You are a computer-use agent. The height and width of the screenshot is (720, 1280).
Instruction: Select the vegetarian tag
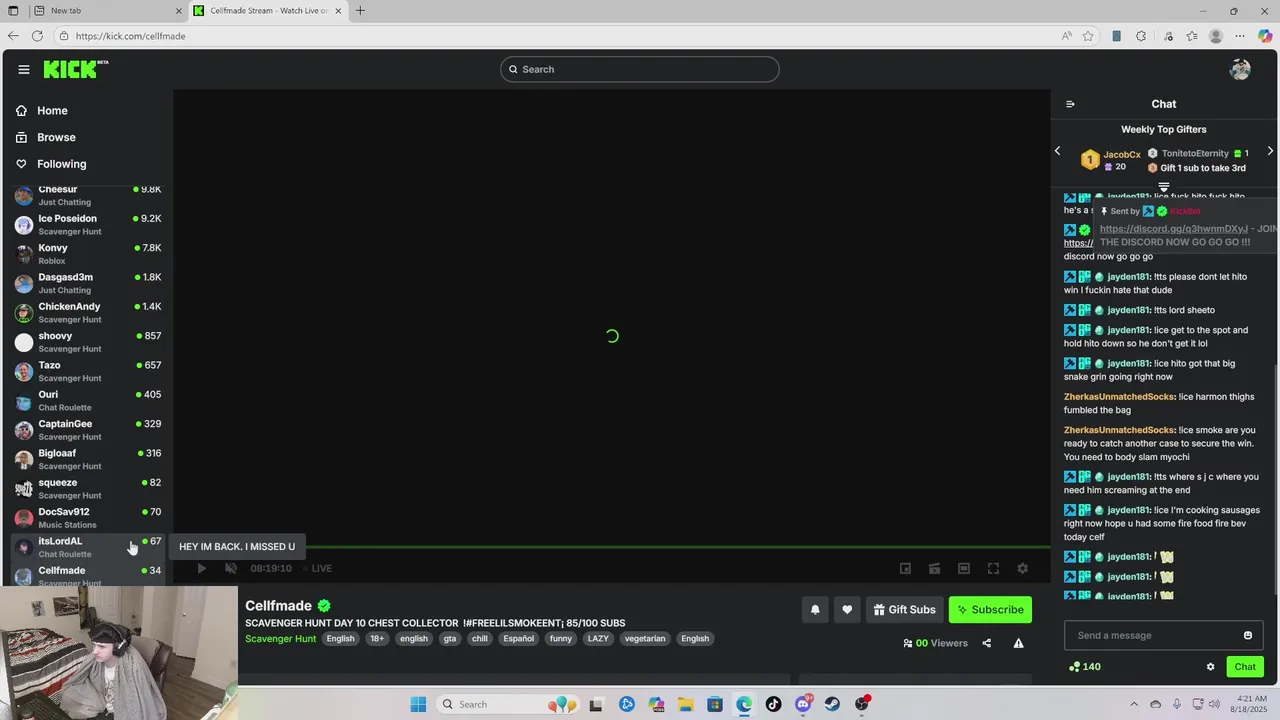(645, 639)
